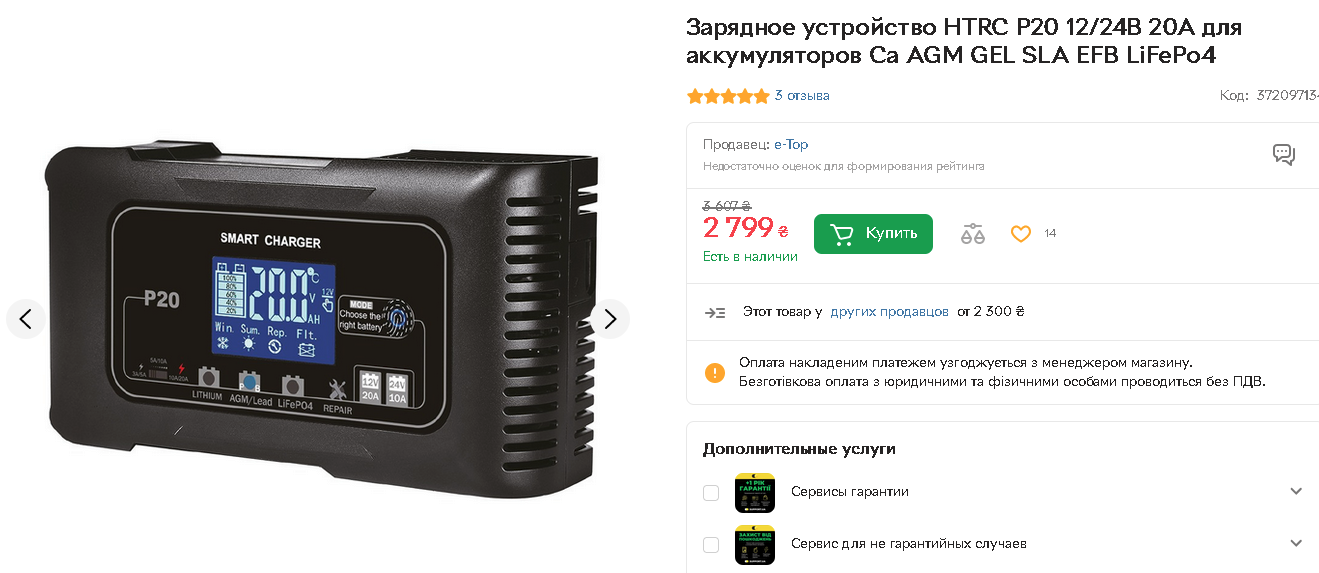Expand the Сервисы гарантии chevron

[1296, 491]
